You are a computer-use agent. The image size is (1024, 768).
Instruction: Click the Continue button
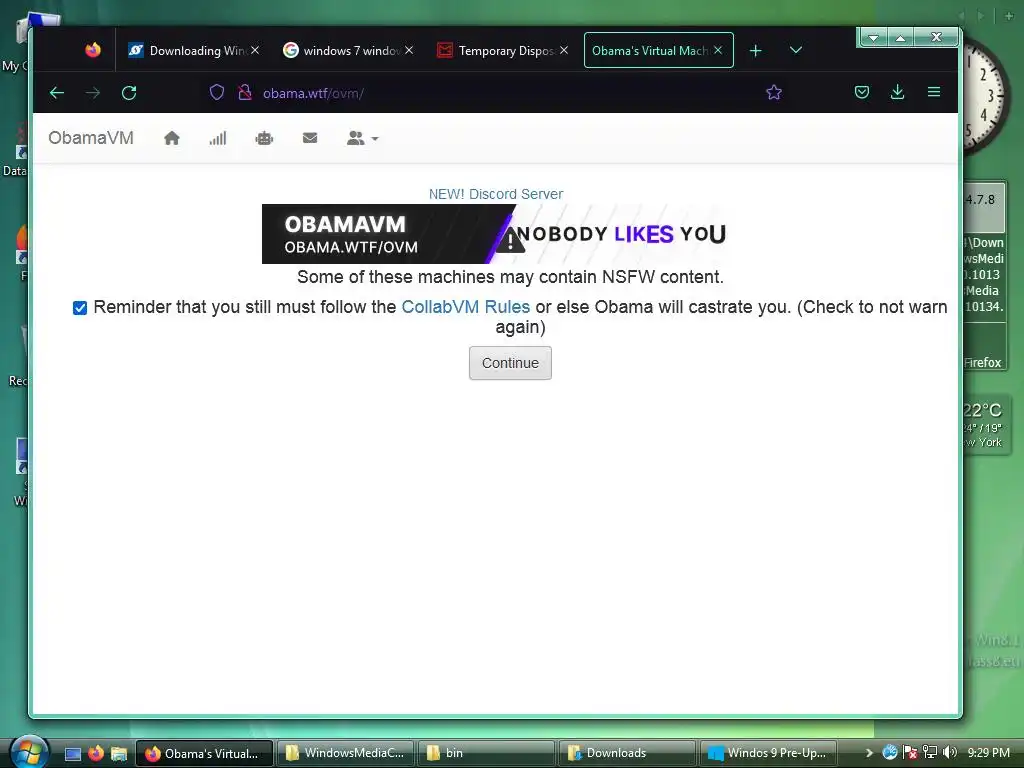(x=510, y=363)
